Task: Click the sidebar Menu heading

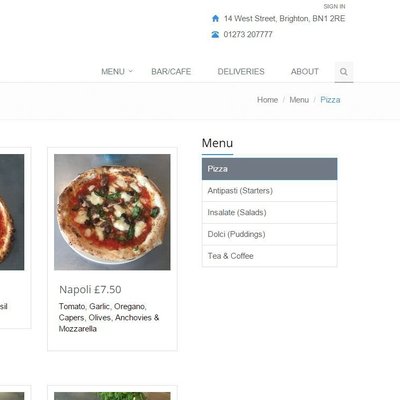Action: (x=217, y=143)
